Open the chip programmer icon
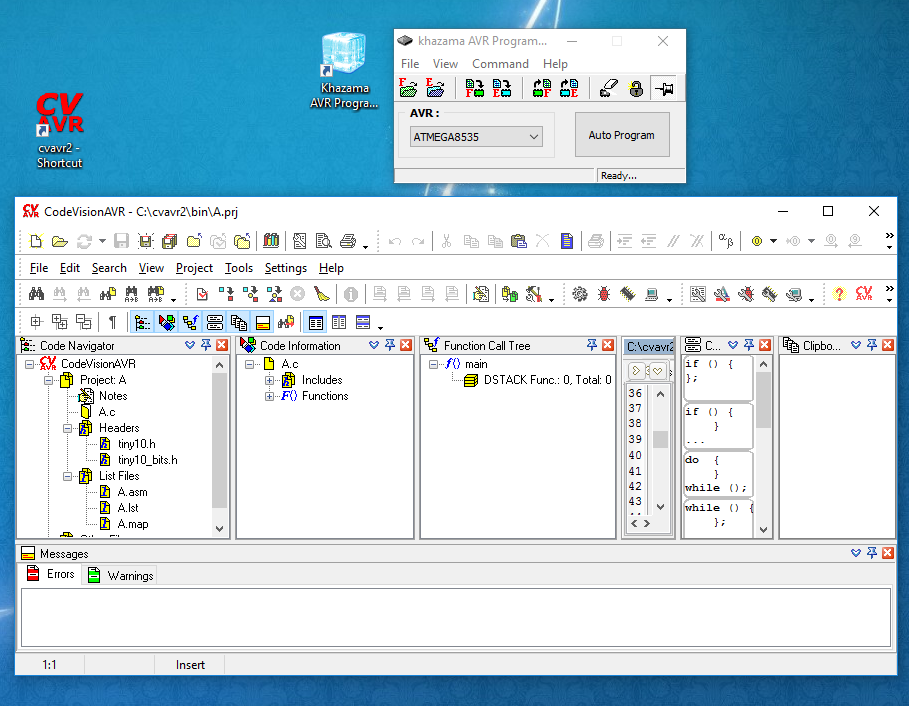Image resolution: width=909 pixels, height=706 pixels. click(627, 294)
